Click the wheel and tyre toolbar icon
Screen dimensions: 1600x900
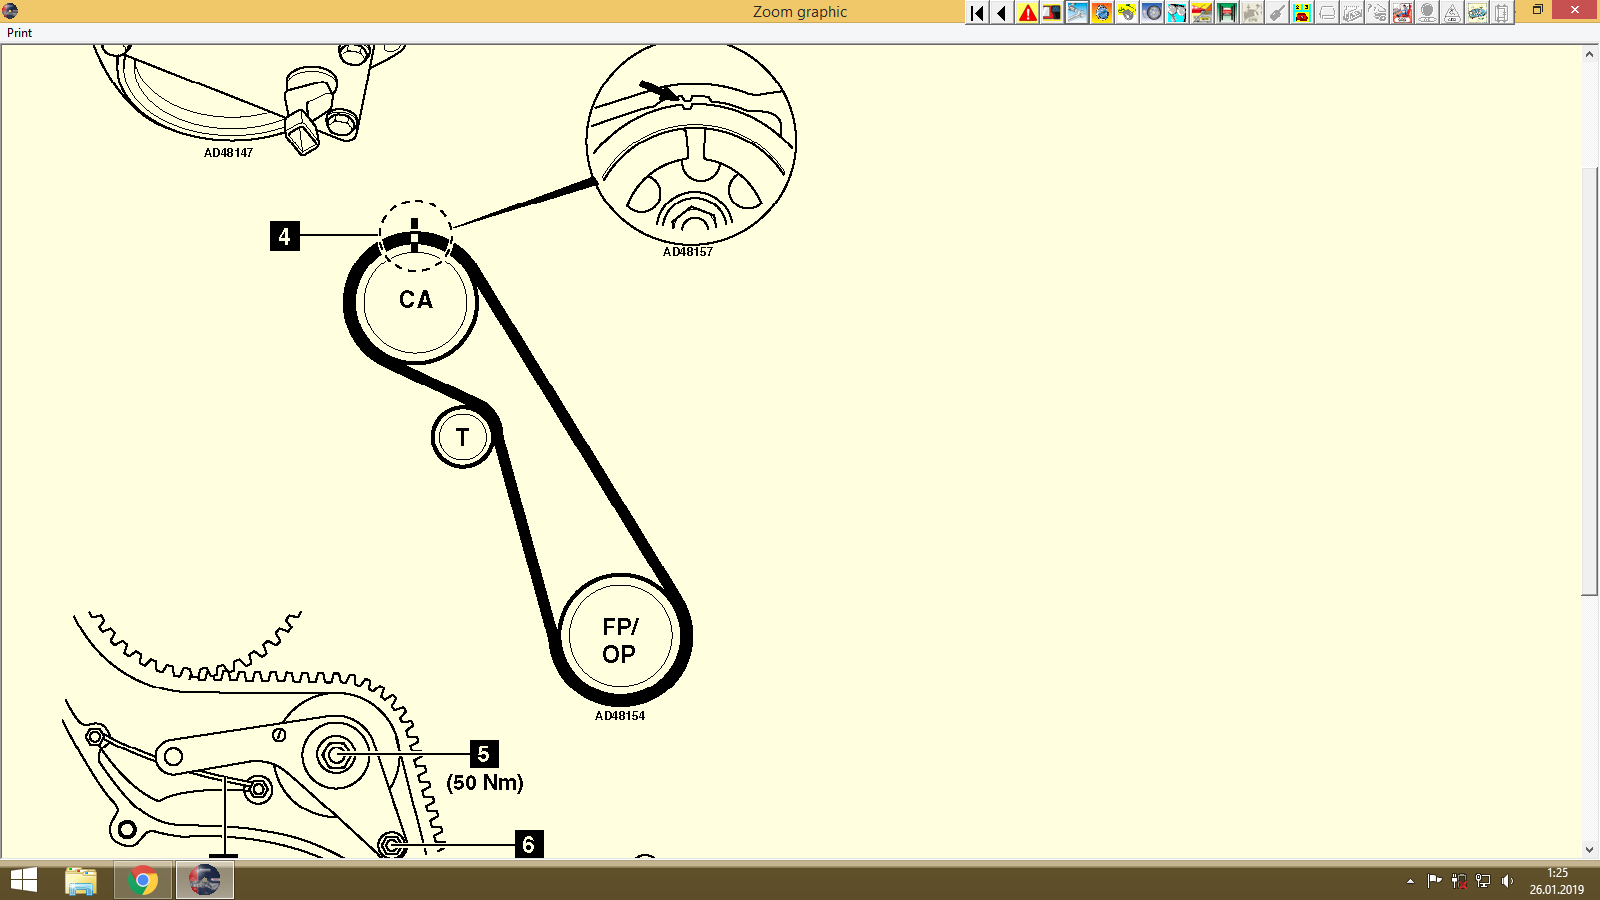1151,13
